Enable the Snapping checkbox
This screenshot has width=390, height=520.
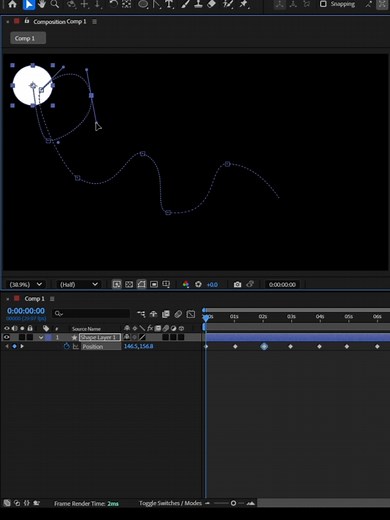pos(323,4)
